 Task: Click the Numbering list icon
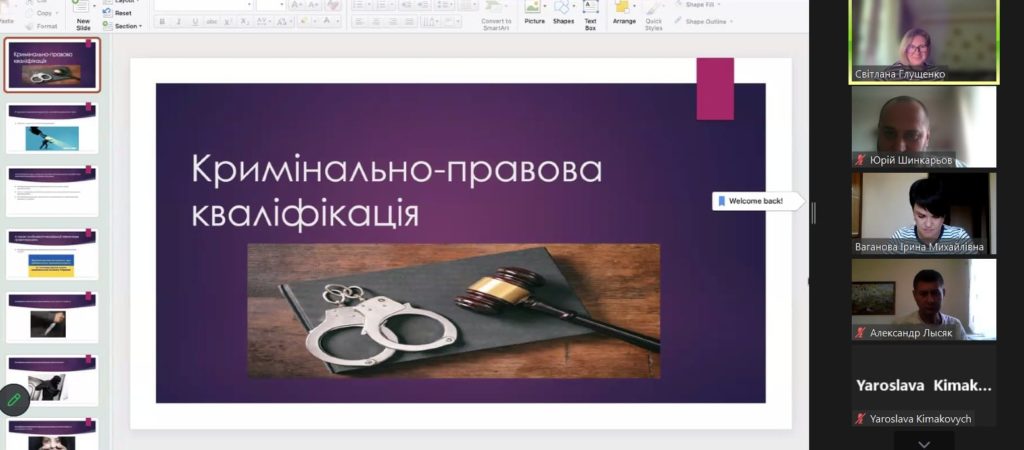383,5
